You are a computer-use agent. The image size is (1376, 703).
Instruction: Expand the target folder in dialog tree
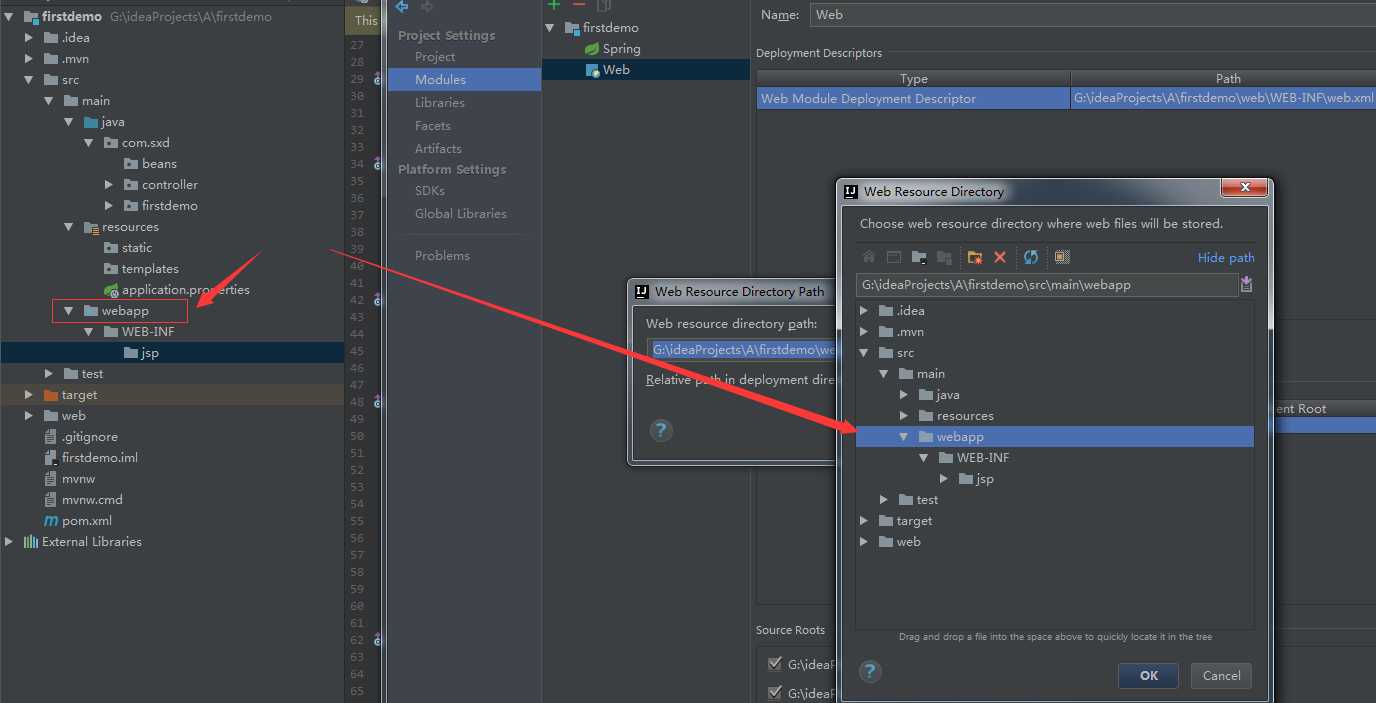point(864,521)
